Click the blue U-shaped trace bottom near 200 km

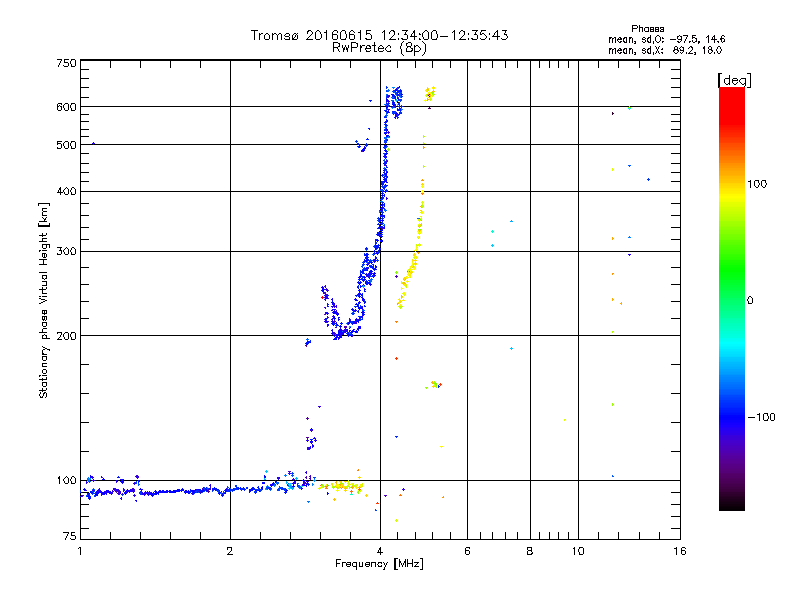click(345, 331)
